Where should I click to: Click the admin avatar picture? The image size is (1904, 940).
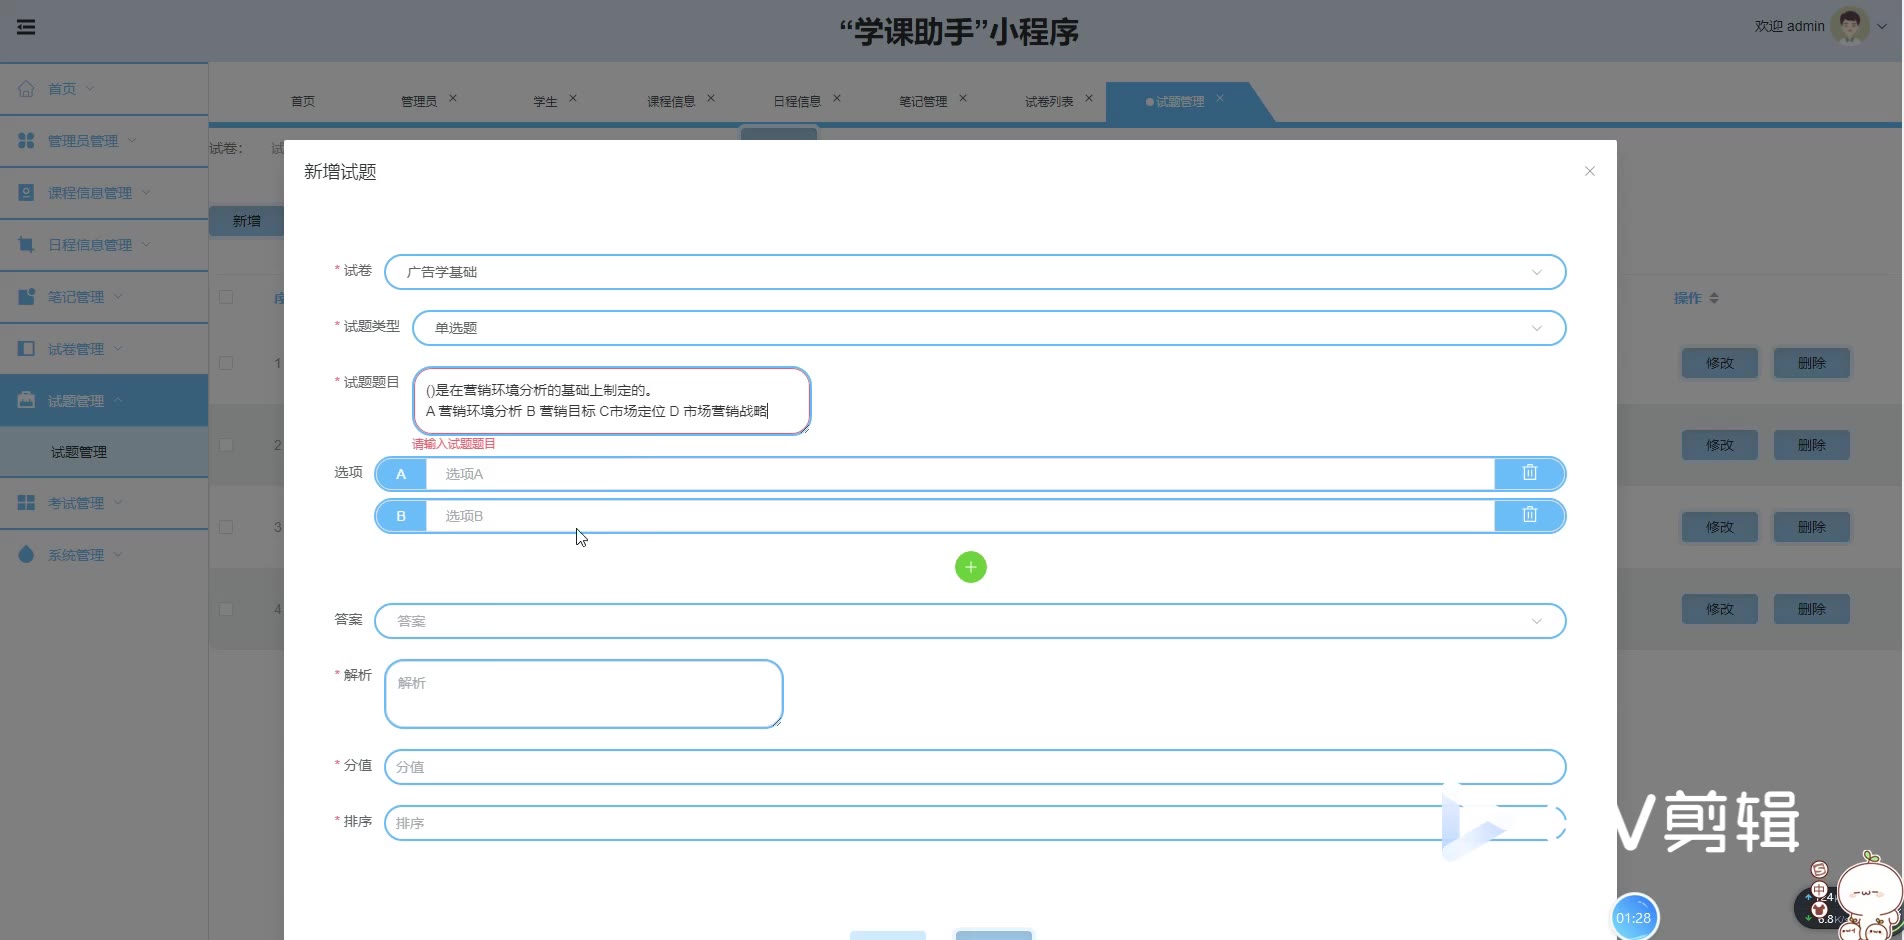(1849, 27)
